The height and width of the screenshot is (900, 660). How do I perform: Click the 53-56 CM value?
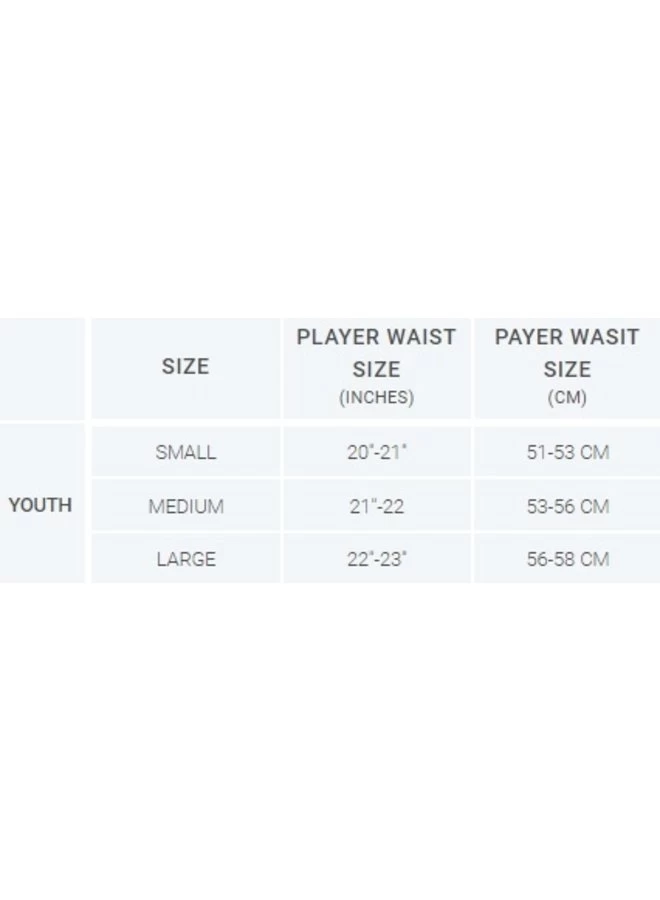pyautogui.click(x=567, y=506)
